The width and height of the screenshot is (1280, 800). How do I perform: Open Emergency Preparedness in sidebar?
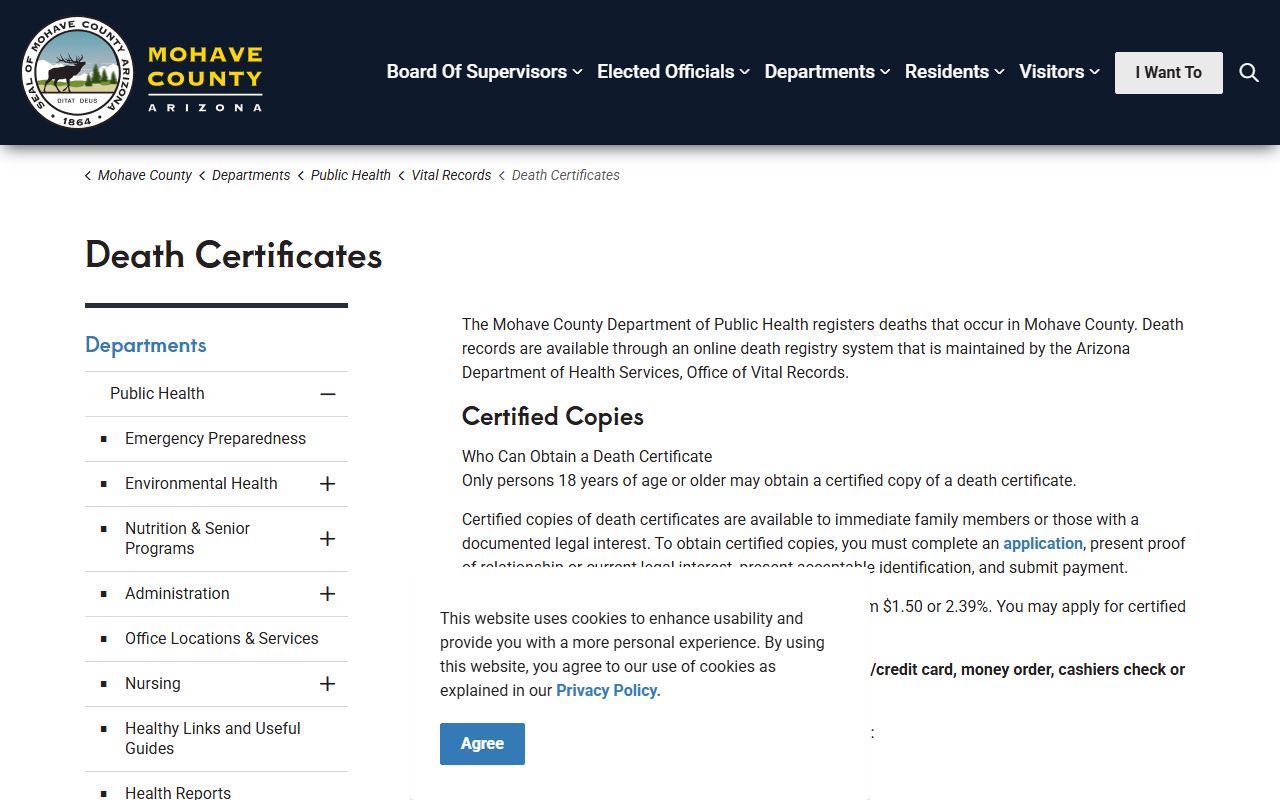pyautogui.click(x=215, y=439)
